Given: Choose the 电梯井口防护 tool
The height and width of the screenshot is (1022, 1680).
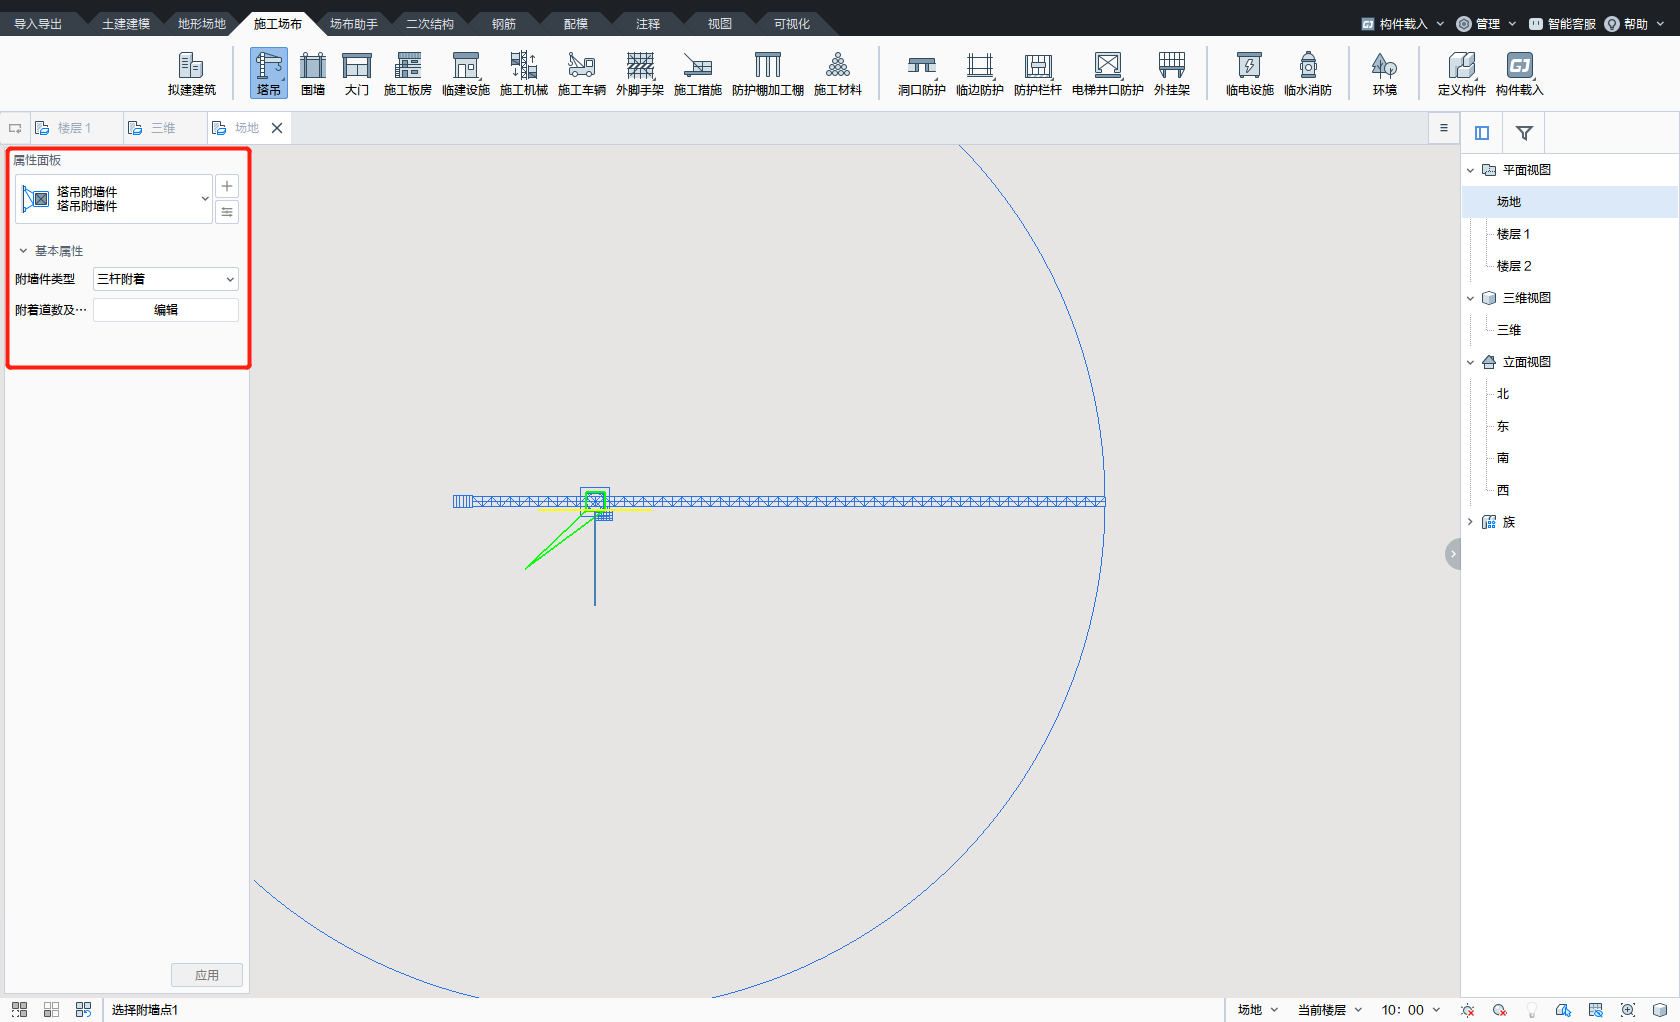Looking at the screenshot, I should point(1107,73).
